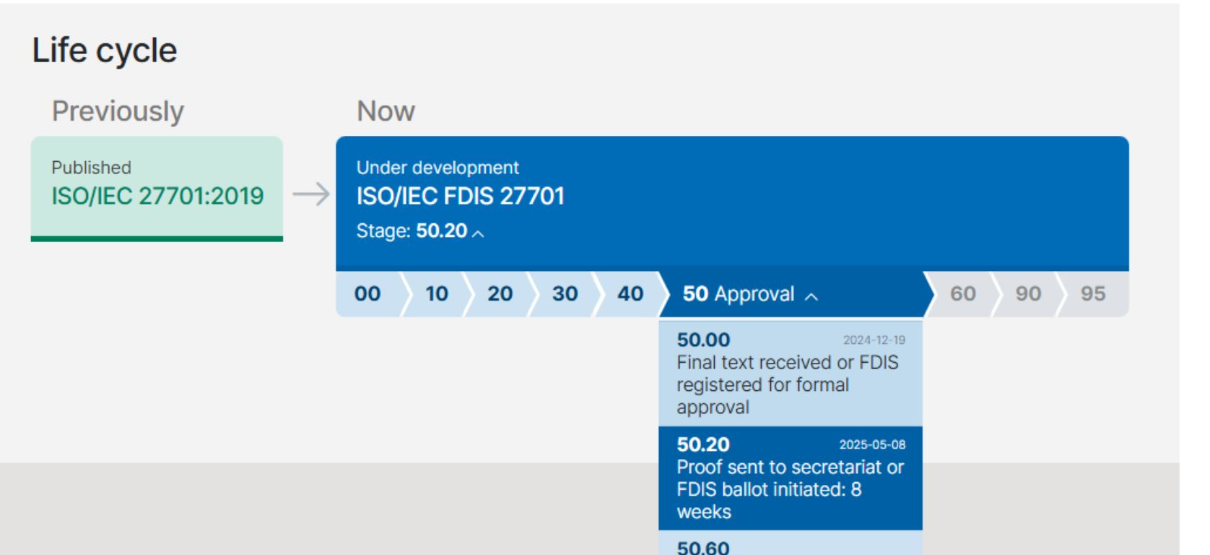
Task: Select stage 95 in life cycle
Action: tap(1093, 294)
